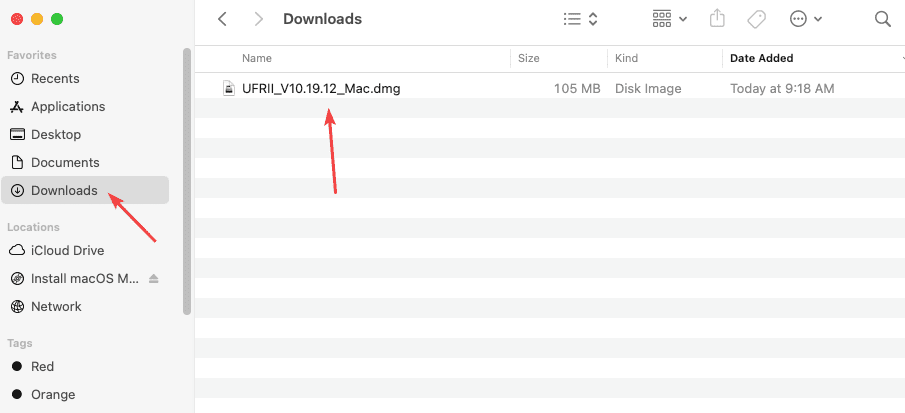Sort files by Name column header

coord(257,59)
